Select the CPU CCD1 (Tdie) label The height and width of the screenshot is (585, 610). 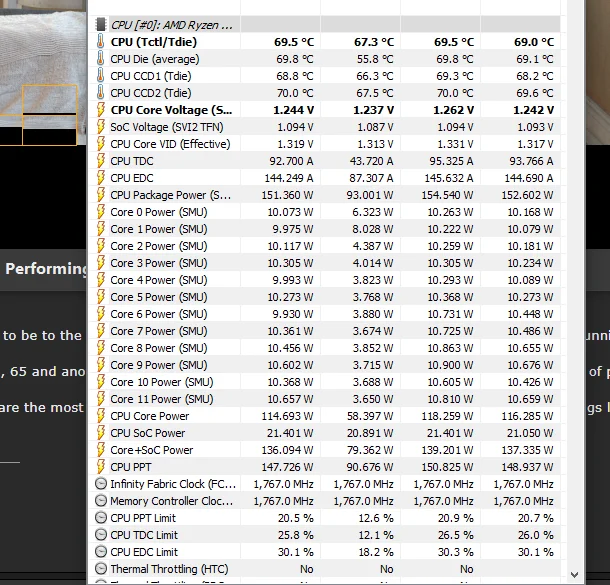151,76
